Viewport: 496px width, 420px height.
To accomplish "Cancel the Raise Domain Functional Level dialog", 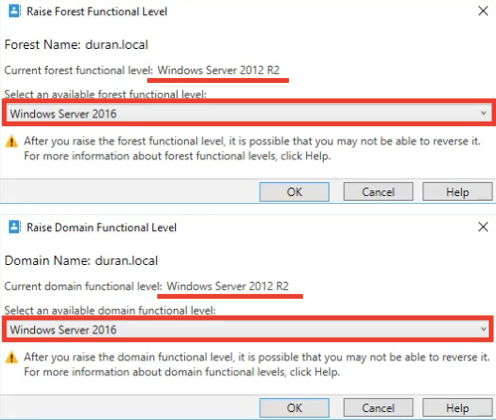I will pyautogui.click(x=378, y=408).
